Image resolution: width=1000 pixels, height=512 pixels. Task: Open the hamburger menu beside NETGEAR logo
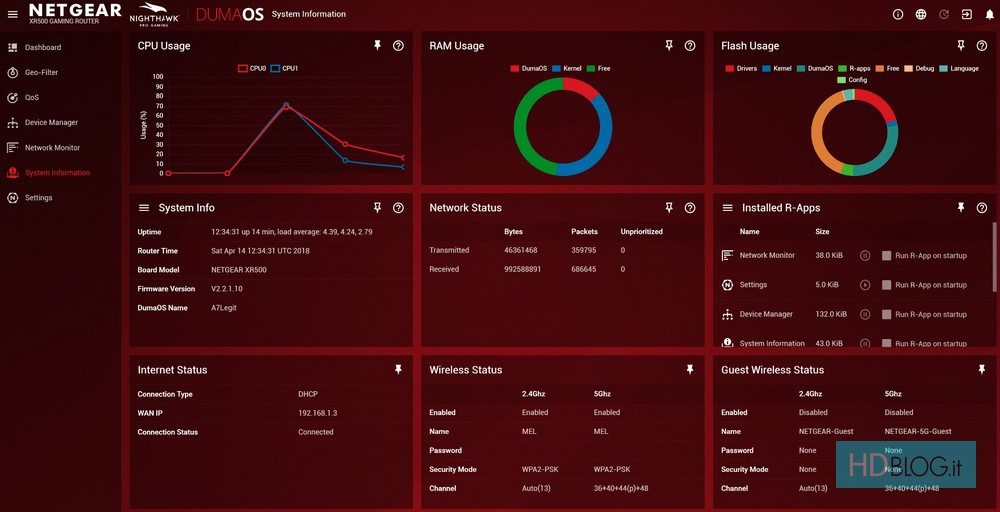13,14
